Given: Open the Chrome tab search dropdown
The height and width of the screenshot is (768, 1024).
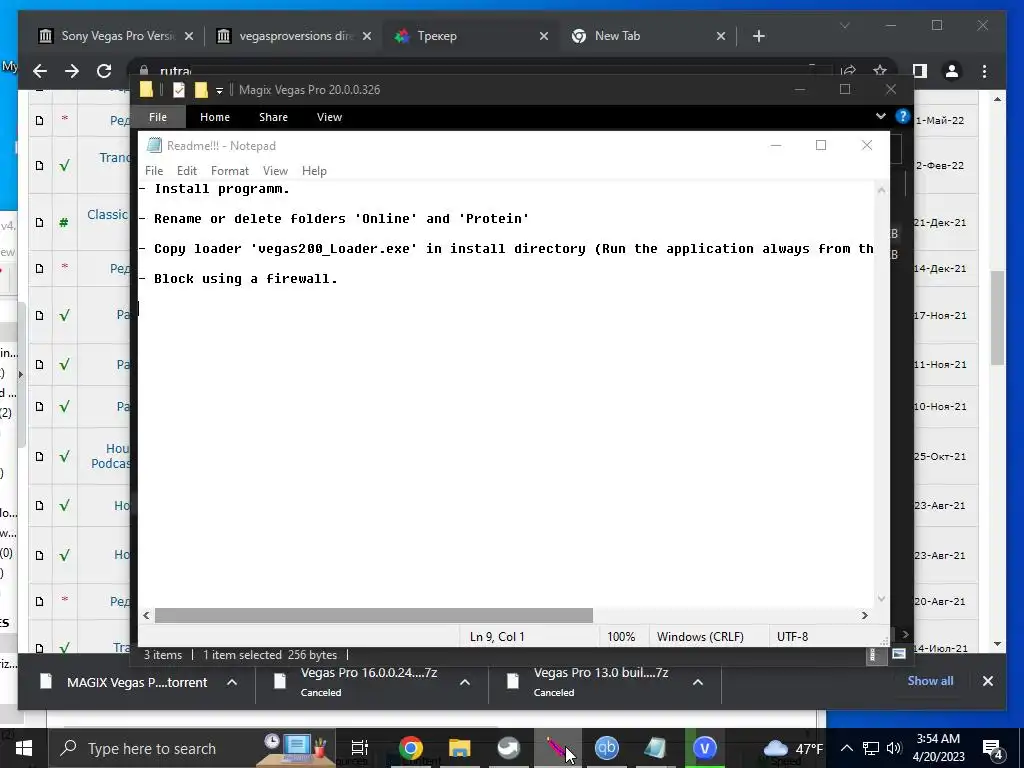Looking at the screenshot, I should tap(844, 25).
